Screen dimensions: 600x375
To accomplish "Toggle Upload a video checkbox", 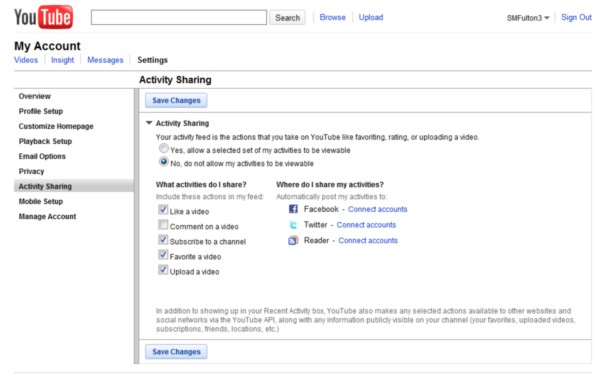I will click(163, 269).
